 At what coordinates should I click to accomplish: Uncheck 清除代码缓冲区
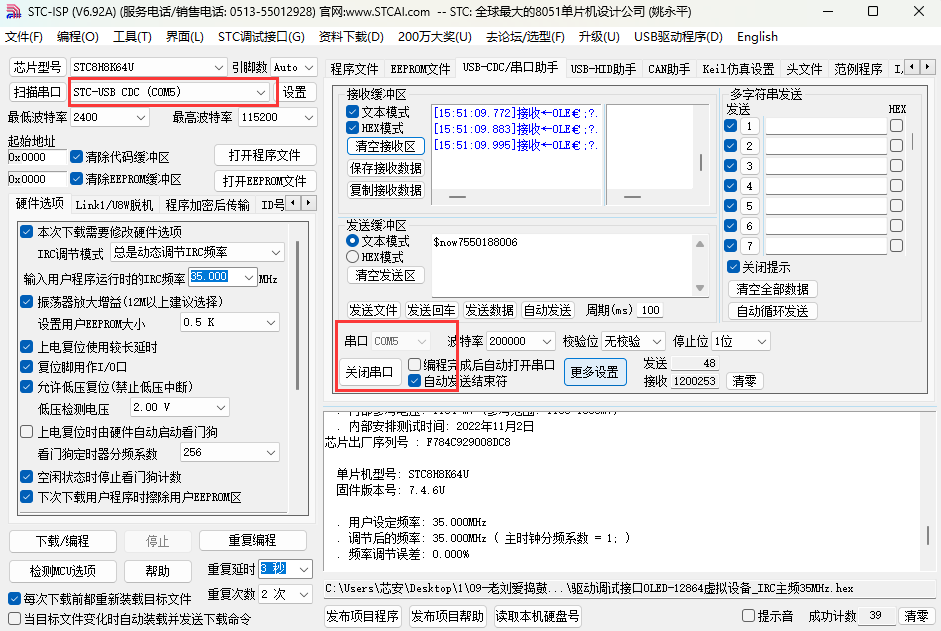tap(76, 157)
